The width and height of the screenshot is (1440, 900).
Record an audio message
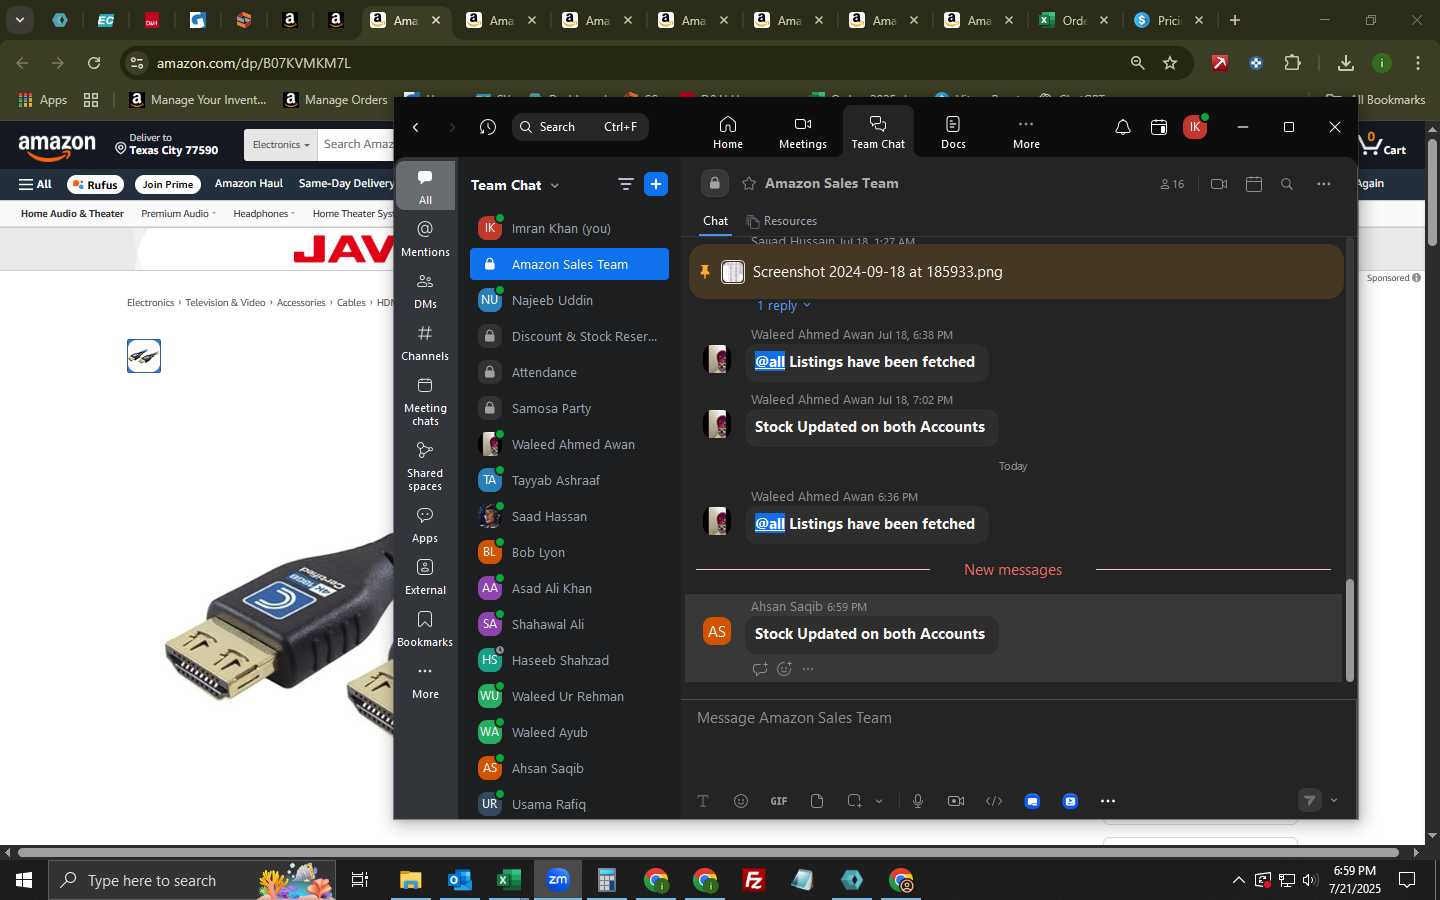(x=918, y=801)
